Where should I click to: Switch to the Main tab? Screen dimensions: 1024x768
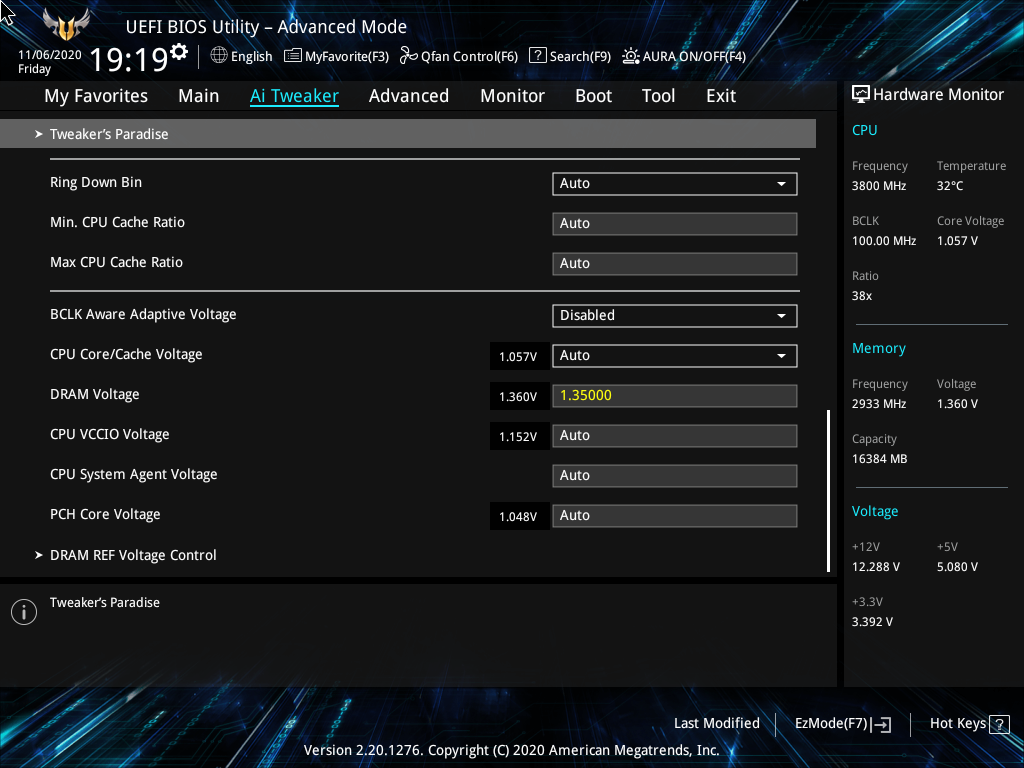pos(199,96)
